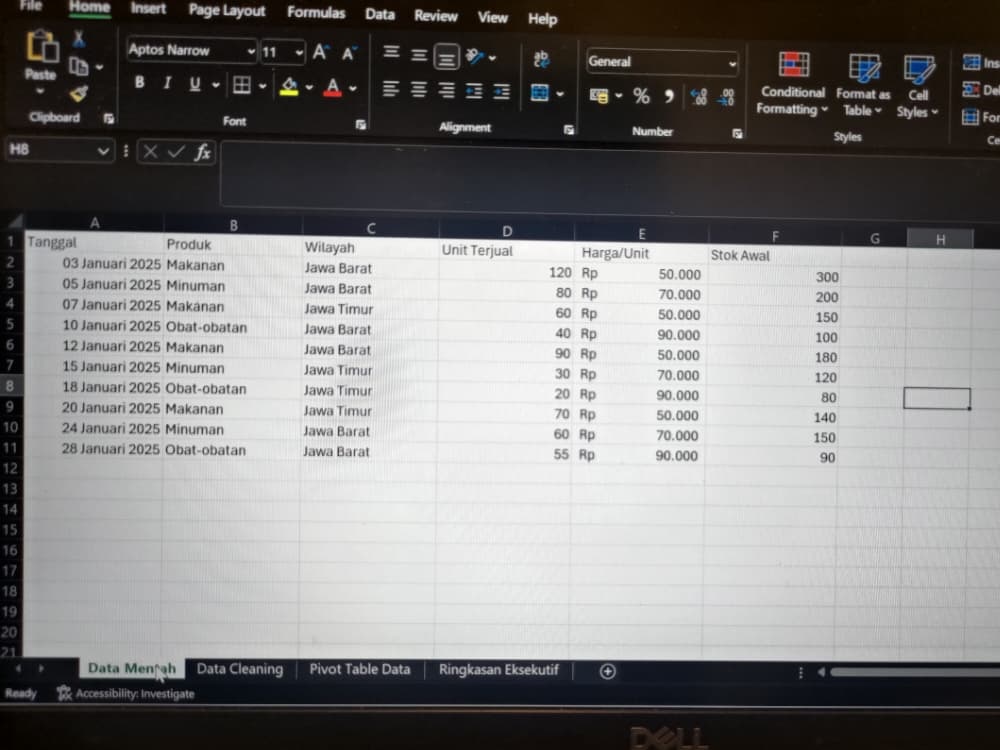The height and width of the screenshot is (750, 1000).
Task: Open Number format dialog launcher
Action: click(x=737, y=133)
